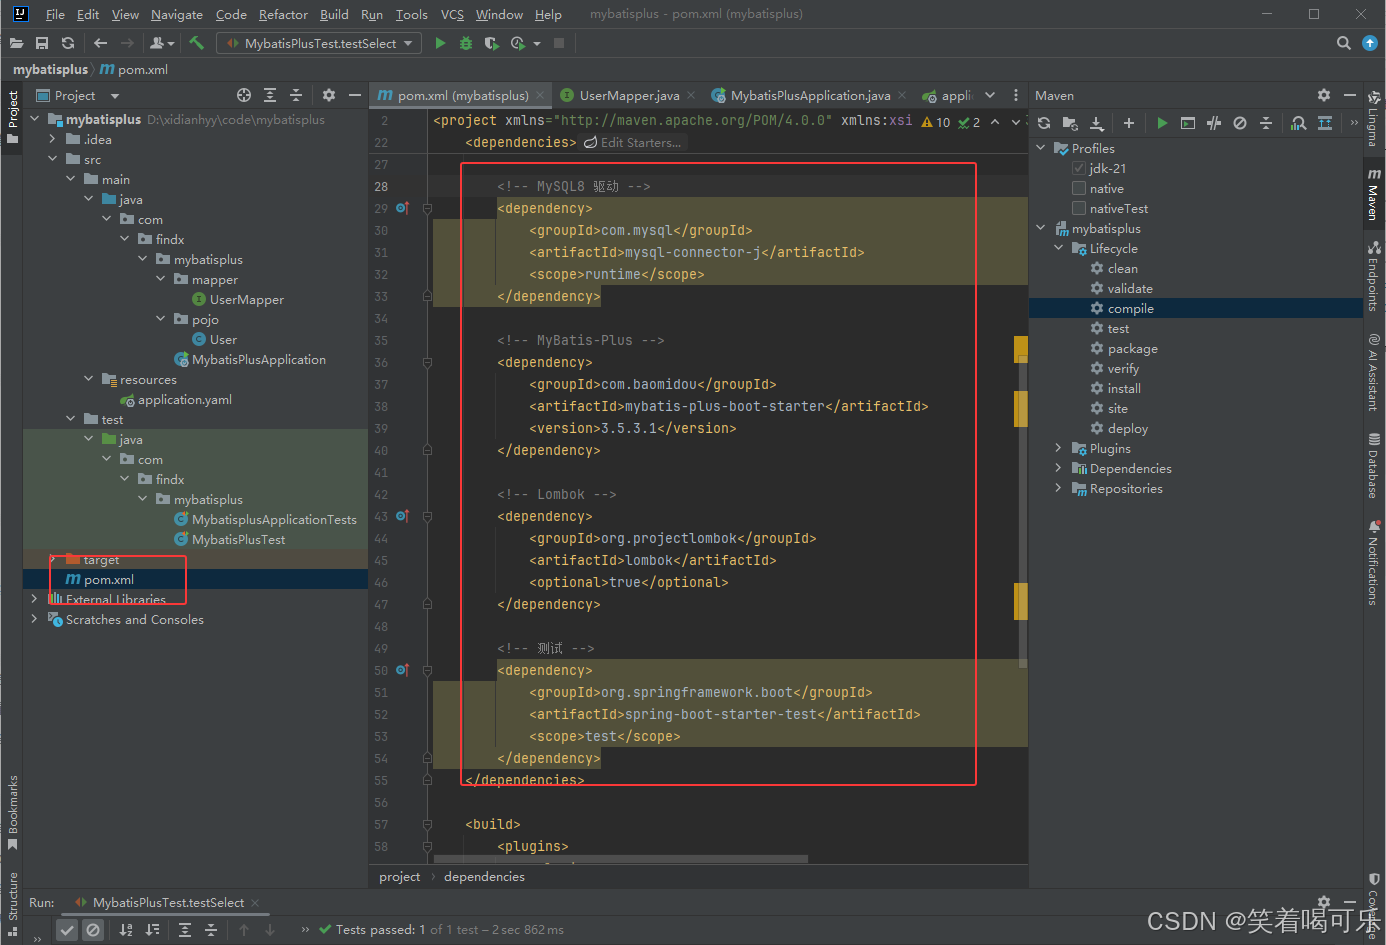This screenshot has width=1386, height=945.
Task: Click editor horizontal scrollbar
Action: [620, 858]
